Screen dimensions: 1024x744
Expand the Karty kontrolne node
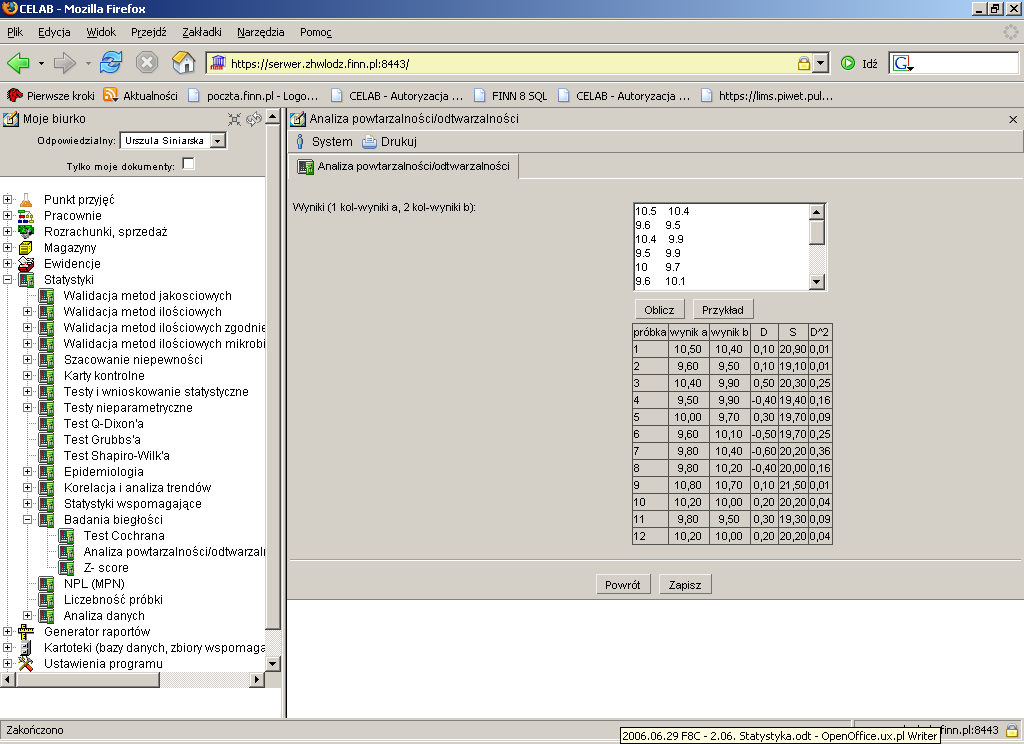(x=27, y=376)
